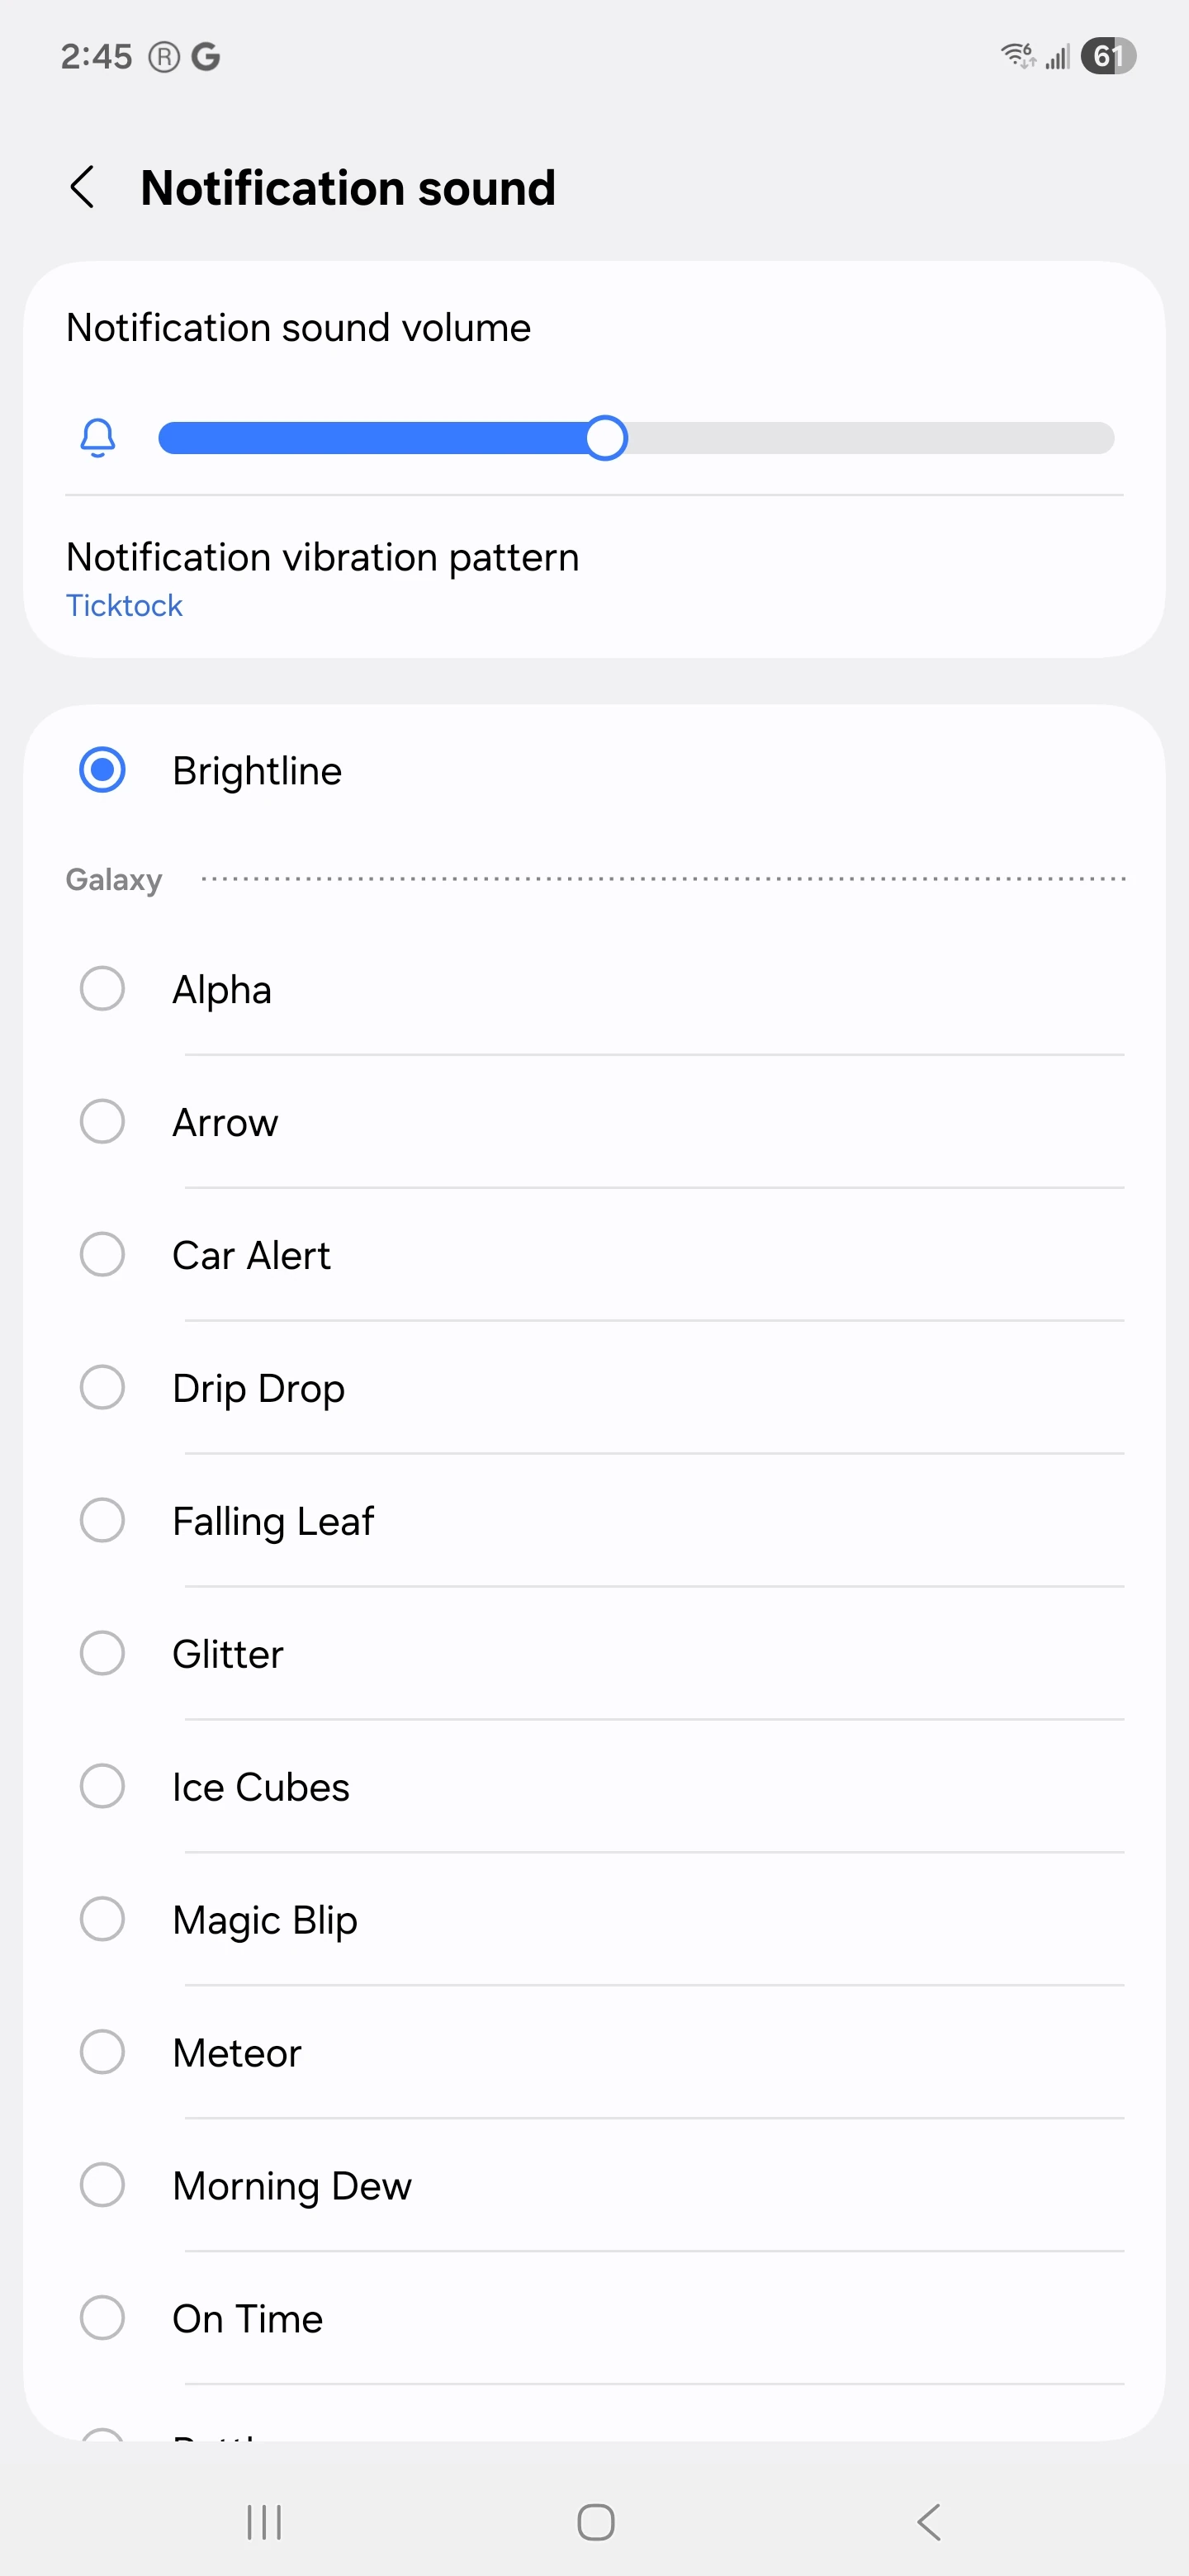Select the Alpha sound radio button
The height and width of the screenshot is (2576, 1189).
click(x=102, y=989)
